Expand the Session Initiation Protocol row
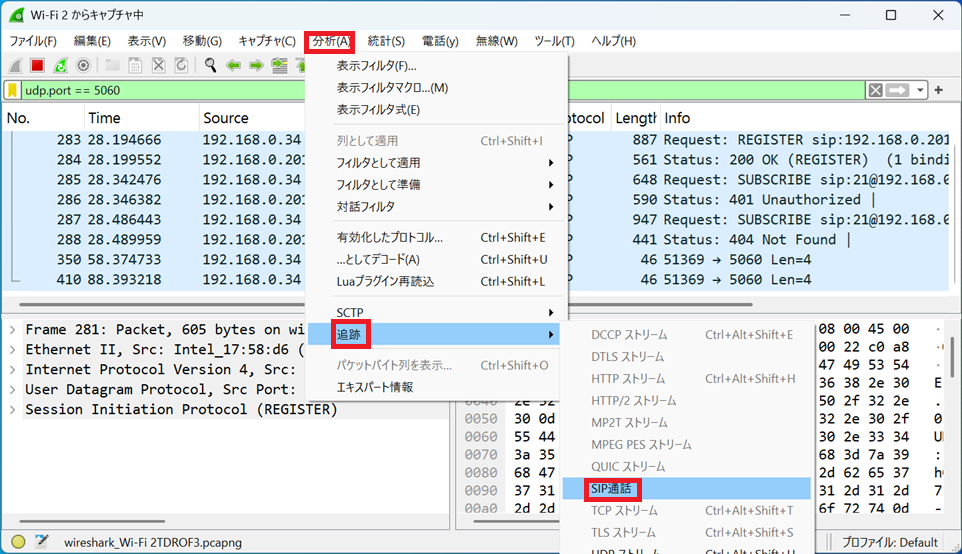 [12, 409]
